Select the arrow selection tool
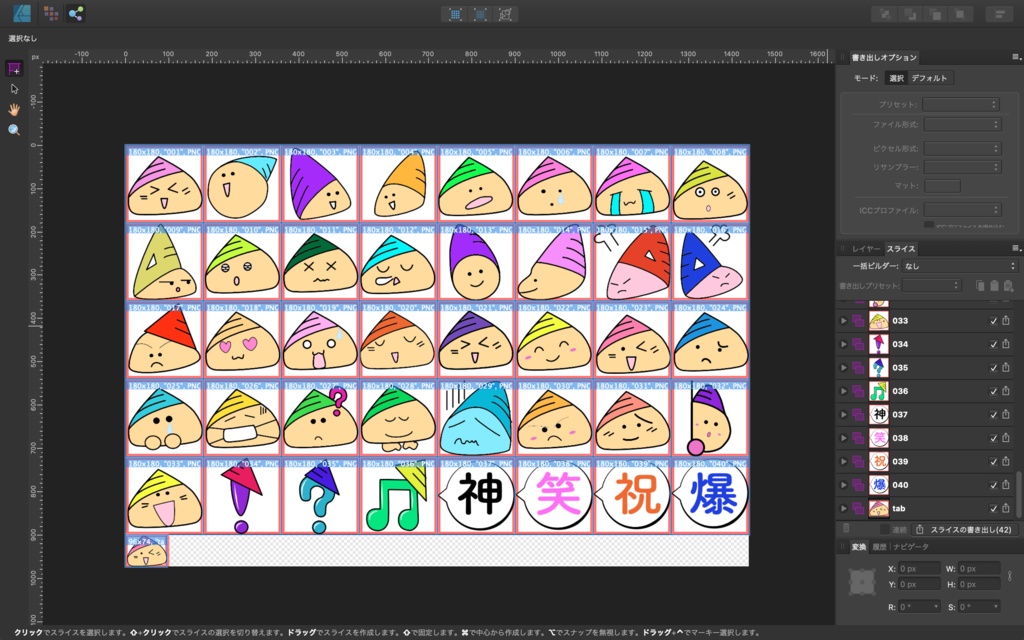1024x640 pixels. point(14,88)
